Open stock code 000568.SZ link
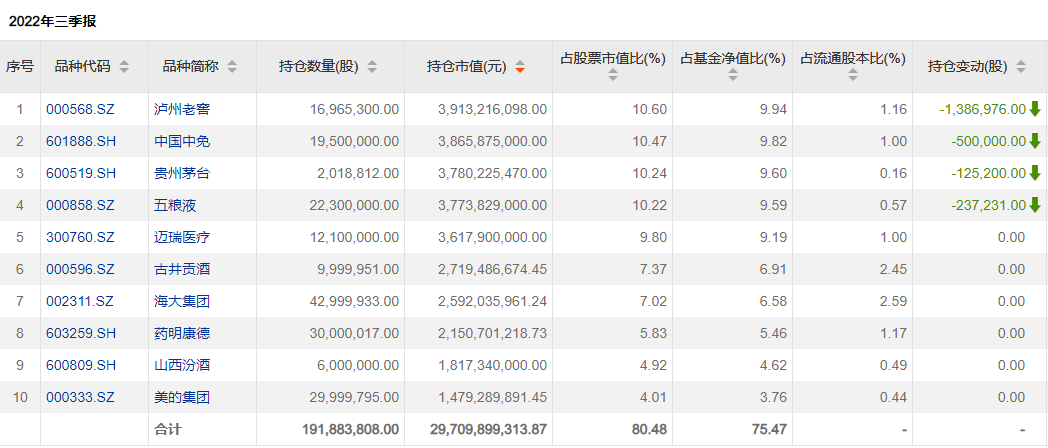Screen dimensions: 1048x448 tap(80, 109)
